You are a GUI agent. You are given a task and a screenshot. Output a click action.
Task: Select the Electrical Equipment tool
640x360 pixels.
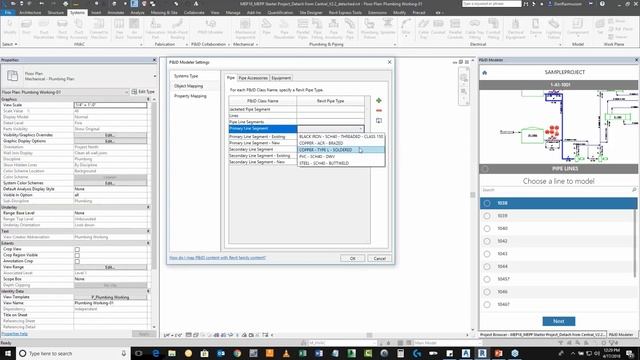[516, 28]
